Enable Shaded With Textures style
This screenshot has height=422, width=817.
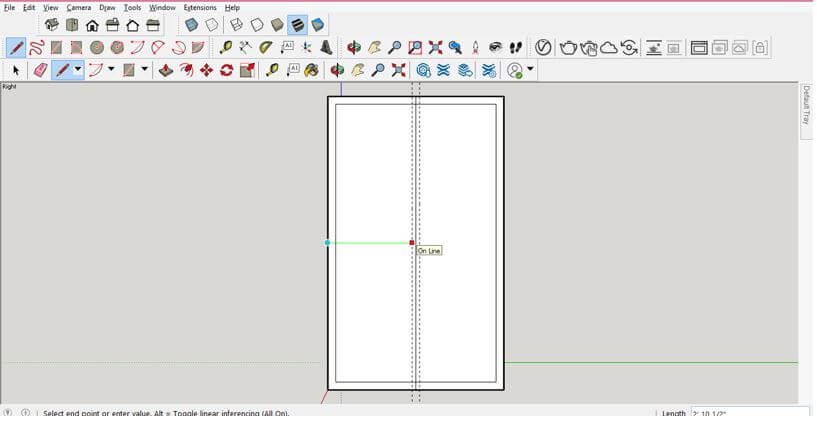tap(298, 24)
